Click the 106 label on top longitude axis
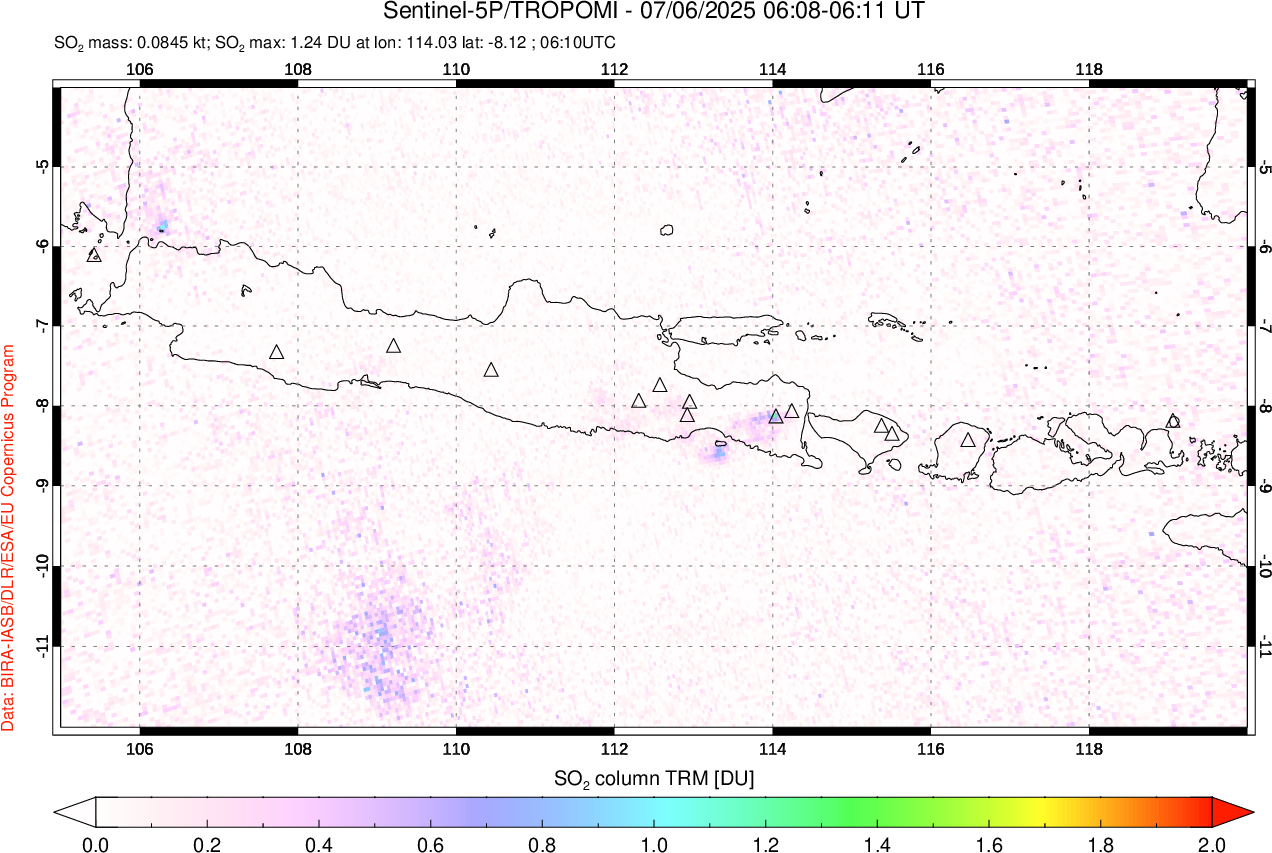This screenshot has height=853, width=1272. click(x=140, y=69)
